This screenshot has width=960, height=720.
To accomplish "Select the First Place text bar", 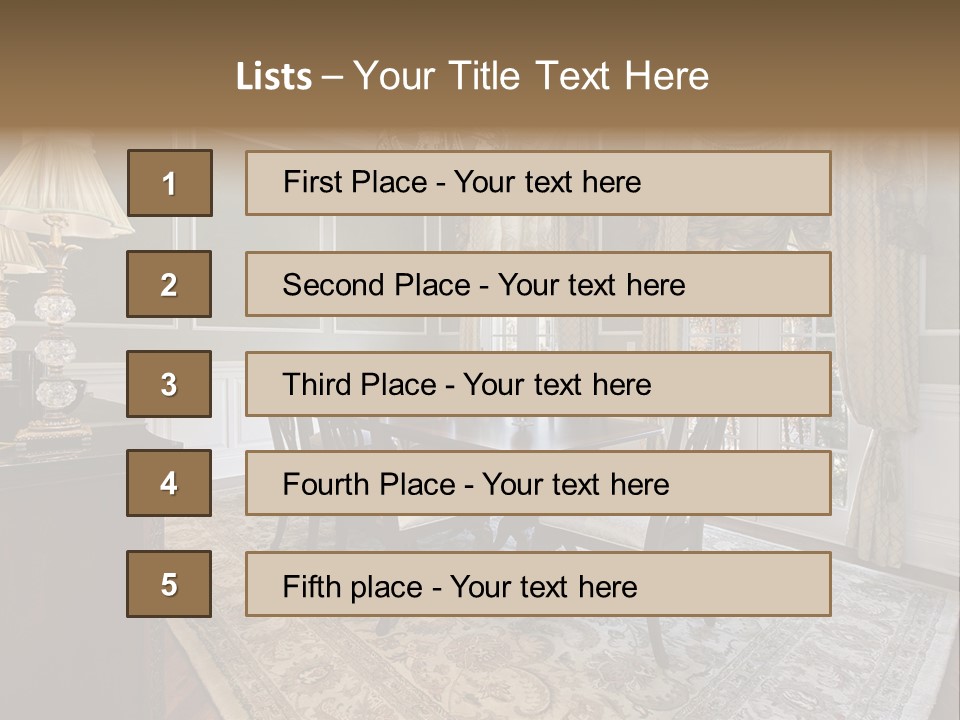I will (538, 183).
